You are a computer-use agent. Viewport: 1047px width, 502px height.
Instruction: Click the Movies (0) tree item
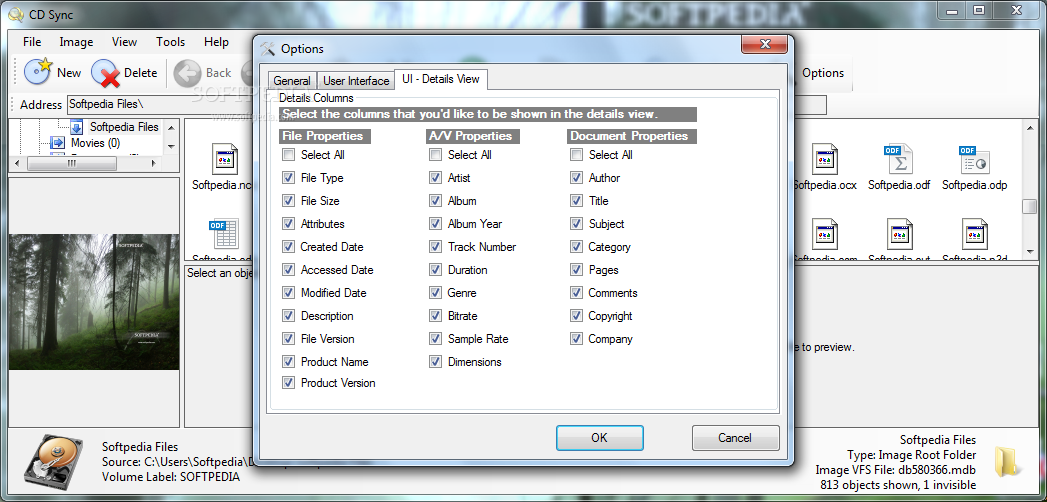(x=95, y=143)
